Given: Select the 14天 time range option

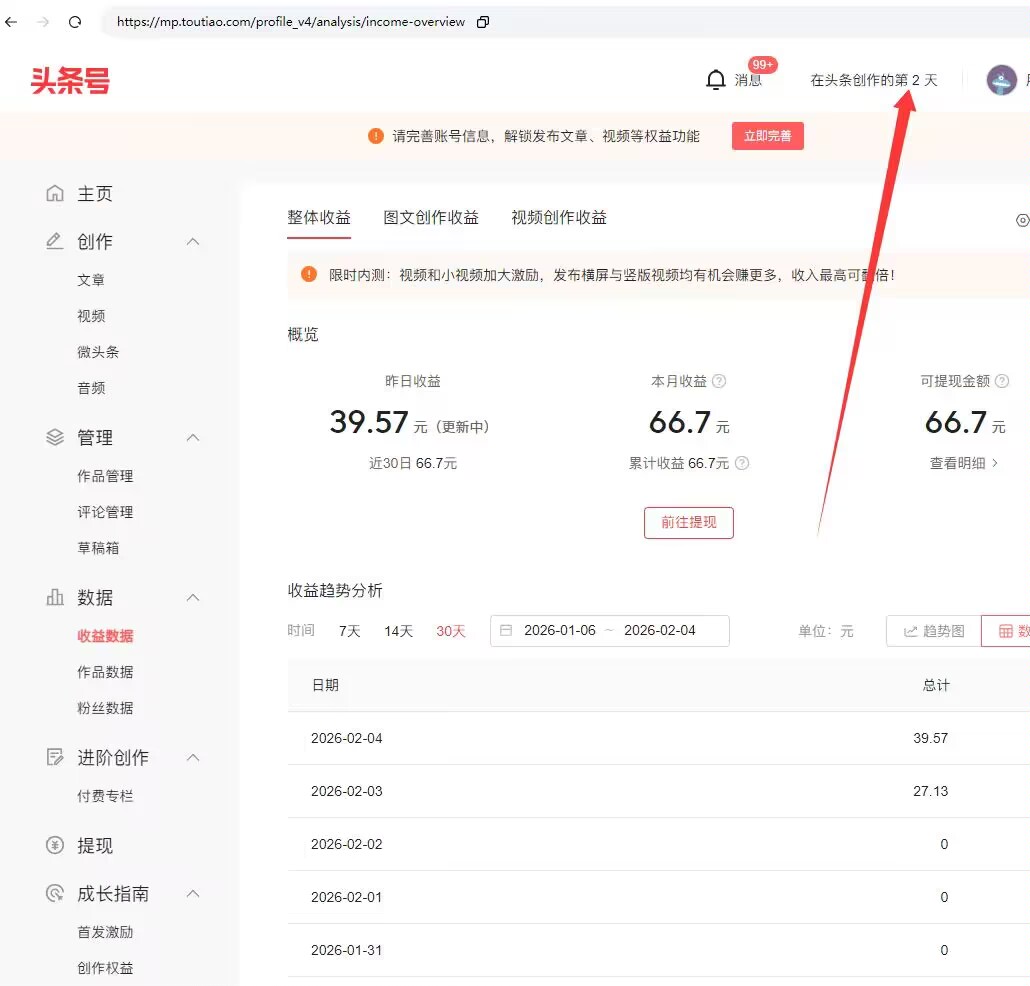Looking at the screenshot, I should [398, 631].
